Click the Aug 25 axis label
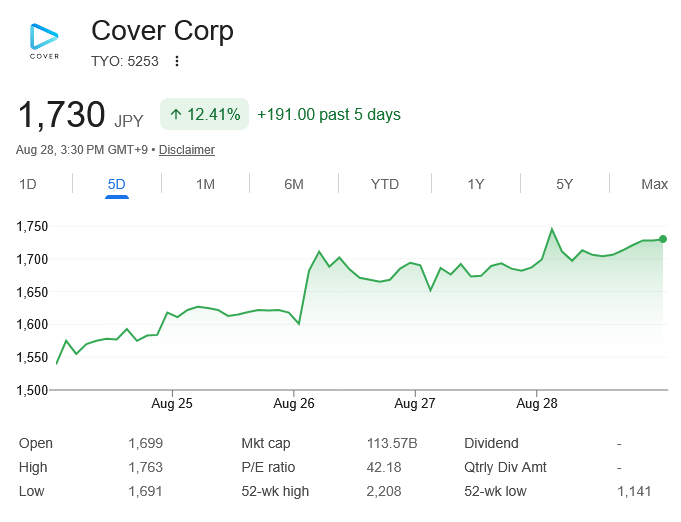Screen dimensions: 681x522 [x=172, y=403]
